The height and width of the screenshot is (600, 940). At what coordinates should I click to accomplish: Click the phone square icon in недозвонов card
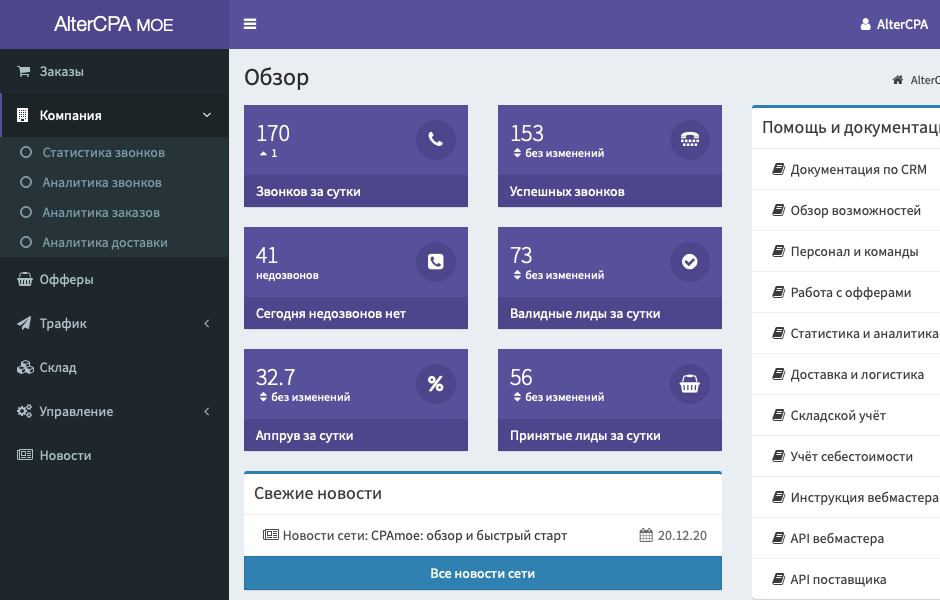[436, 261]
